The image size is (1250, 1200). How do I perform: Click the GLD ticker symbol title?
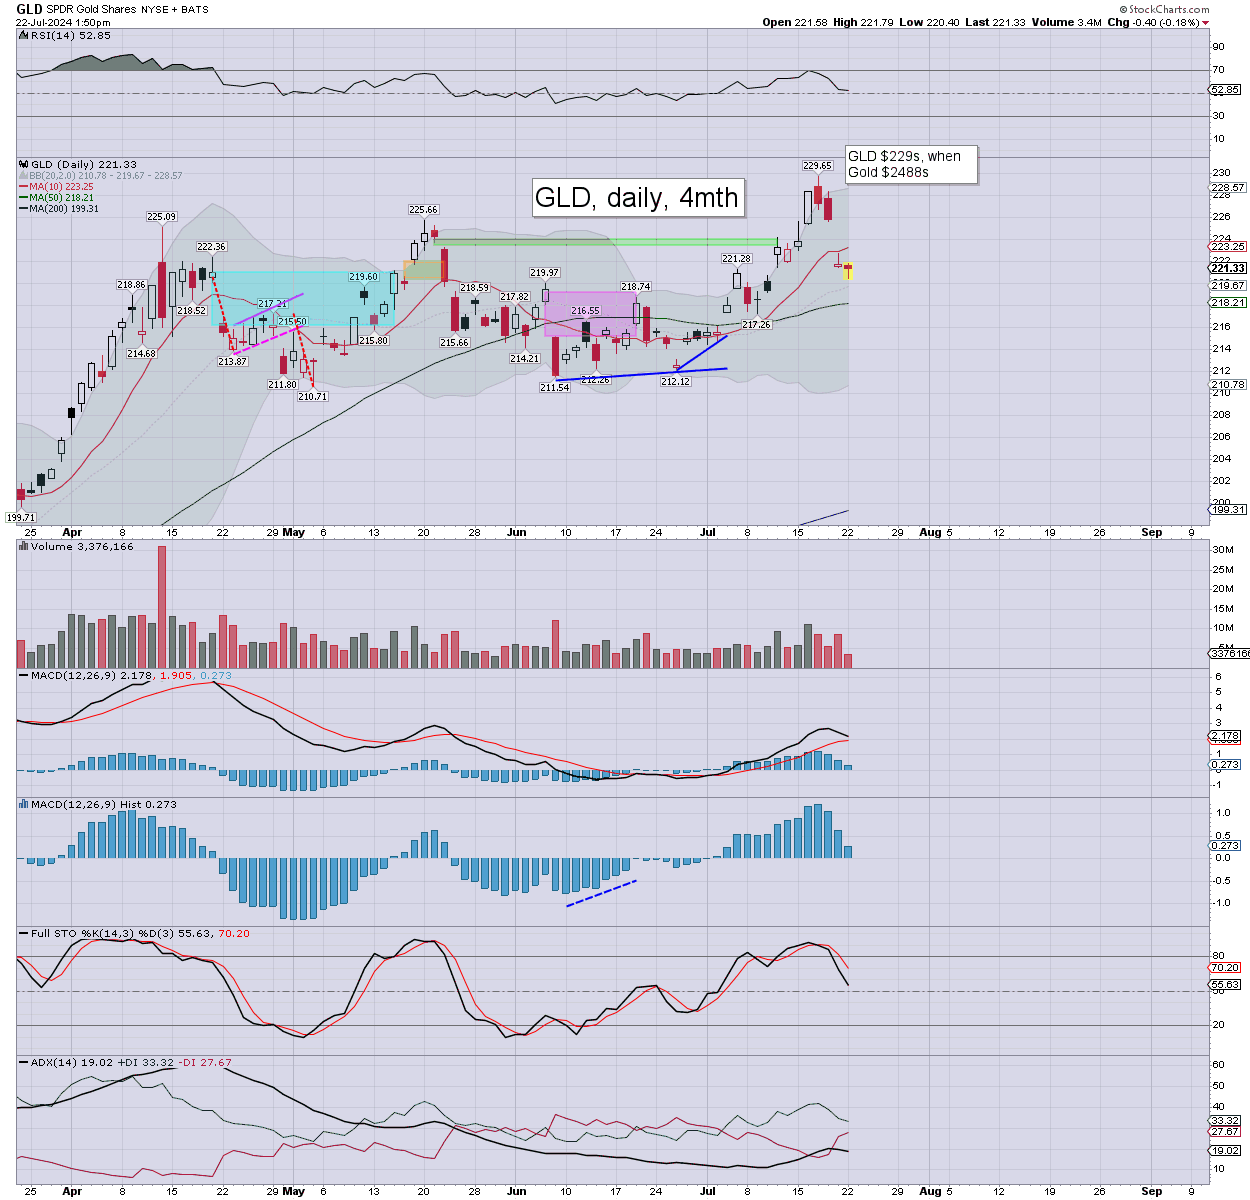point(29,9)
